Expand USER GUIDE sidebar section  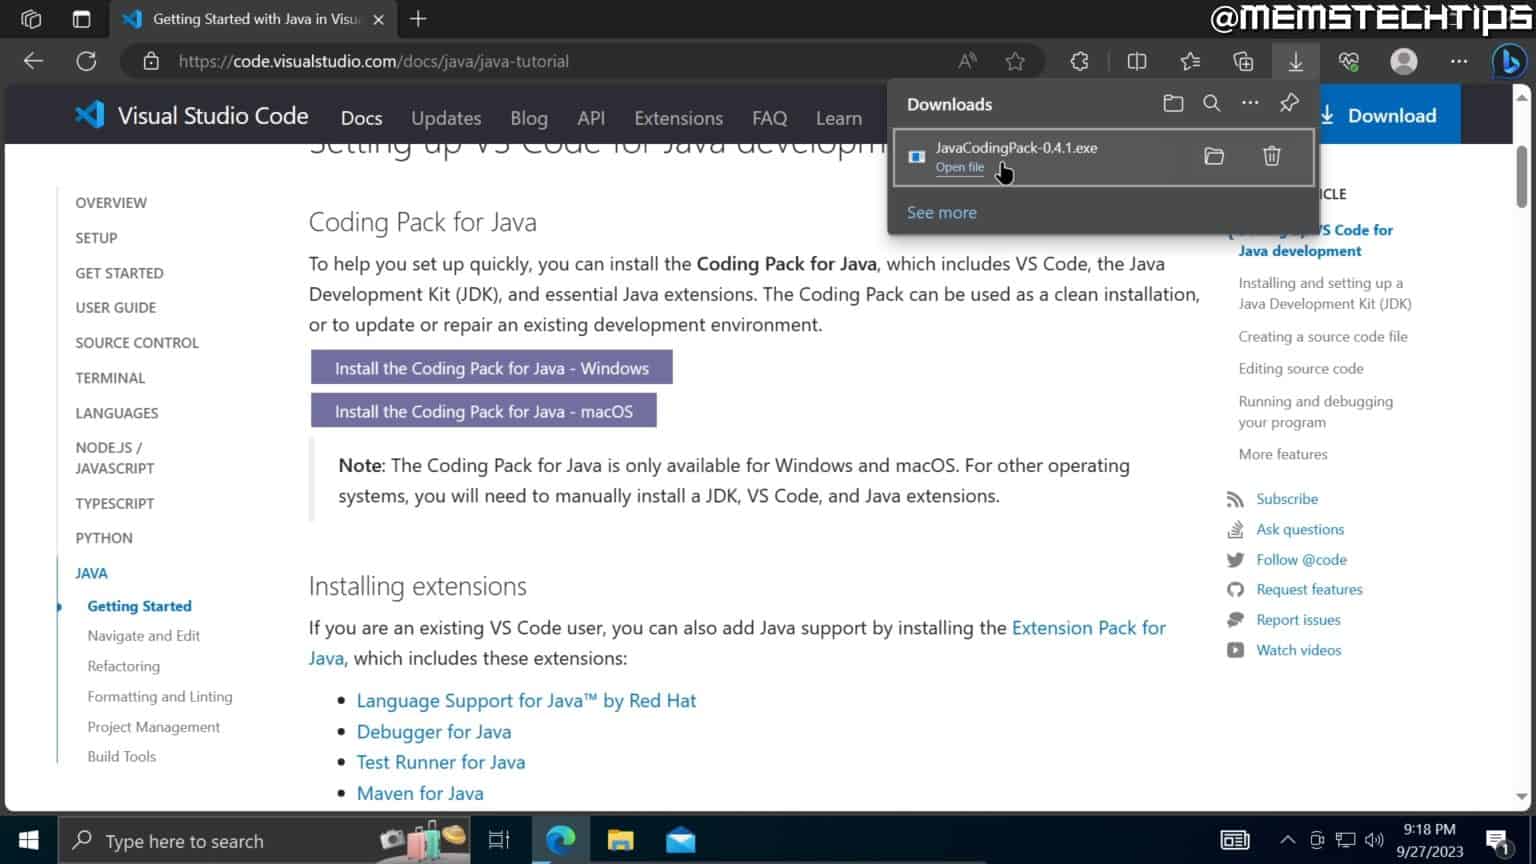pos(115,308)
